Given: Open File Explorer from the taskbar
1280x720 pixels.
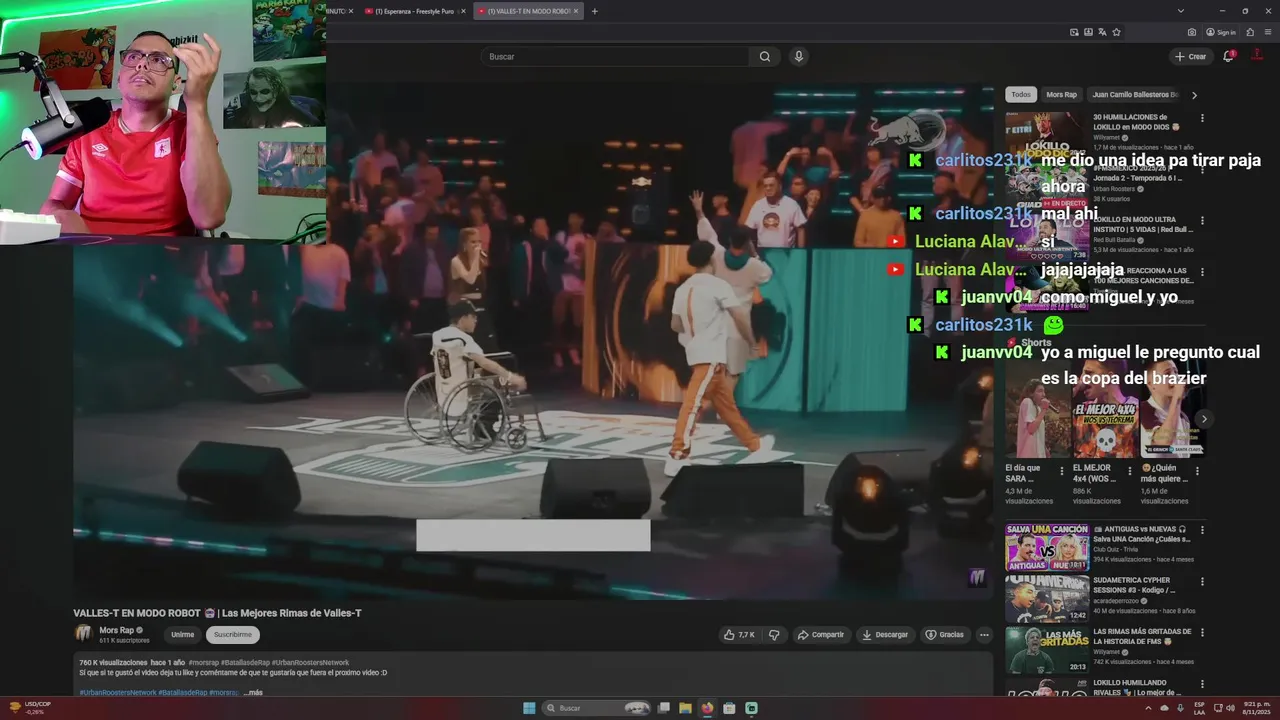Looking at the screenshot, I should (x=685, y=708).
